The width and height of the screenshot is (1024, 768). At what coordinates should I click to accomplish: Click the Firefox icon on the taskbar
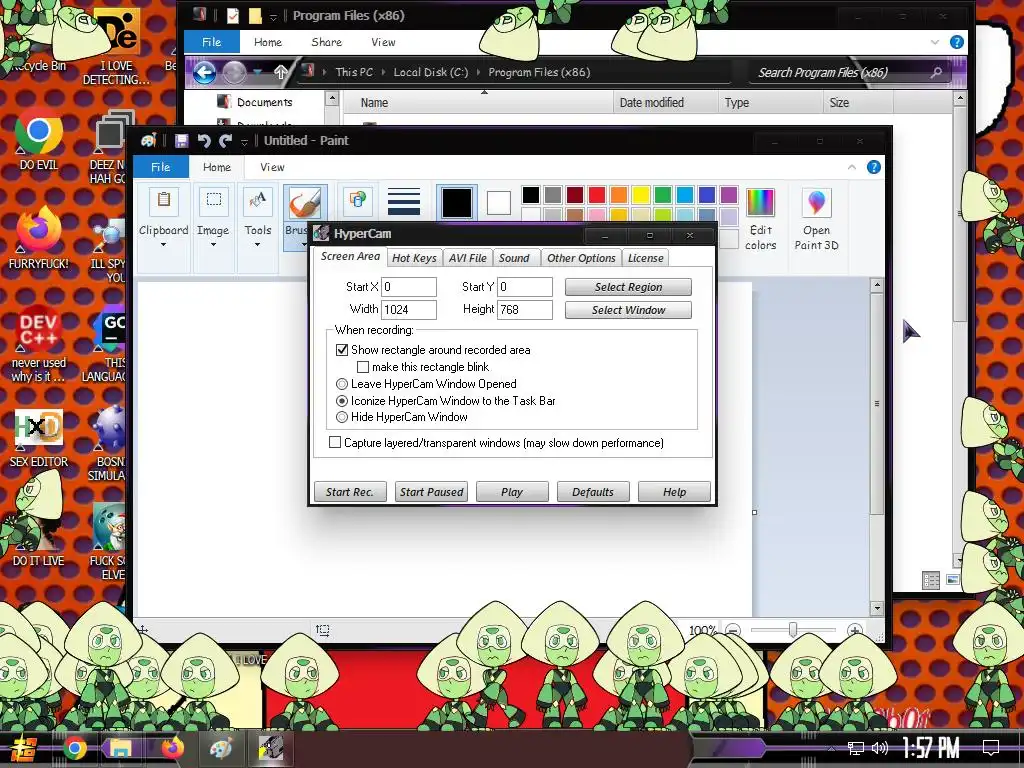click(172, 748)
